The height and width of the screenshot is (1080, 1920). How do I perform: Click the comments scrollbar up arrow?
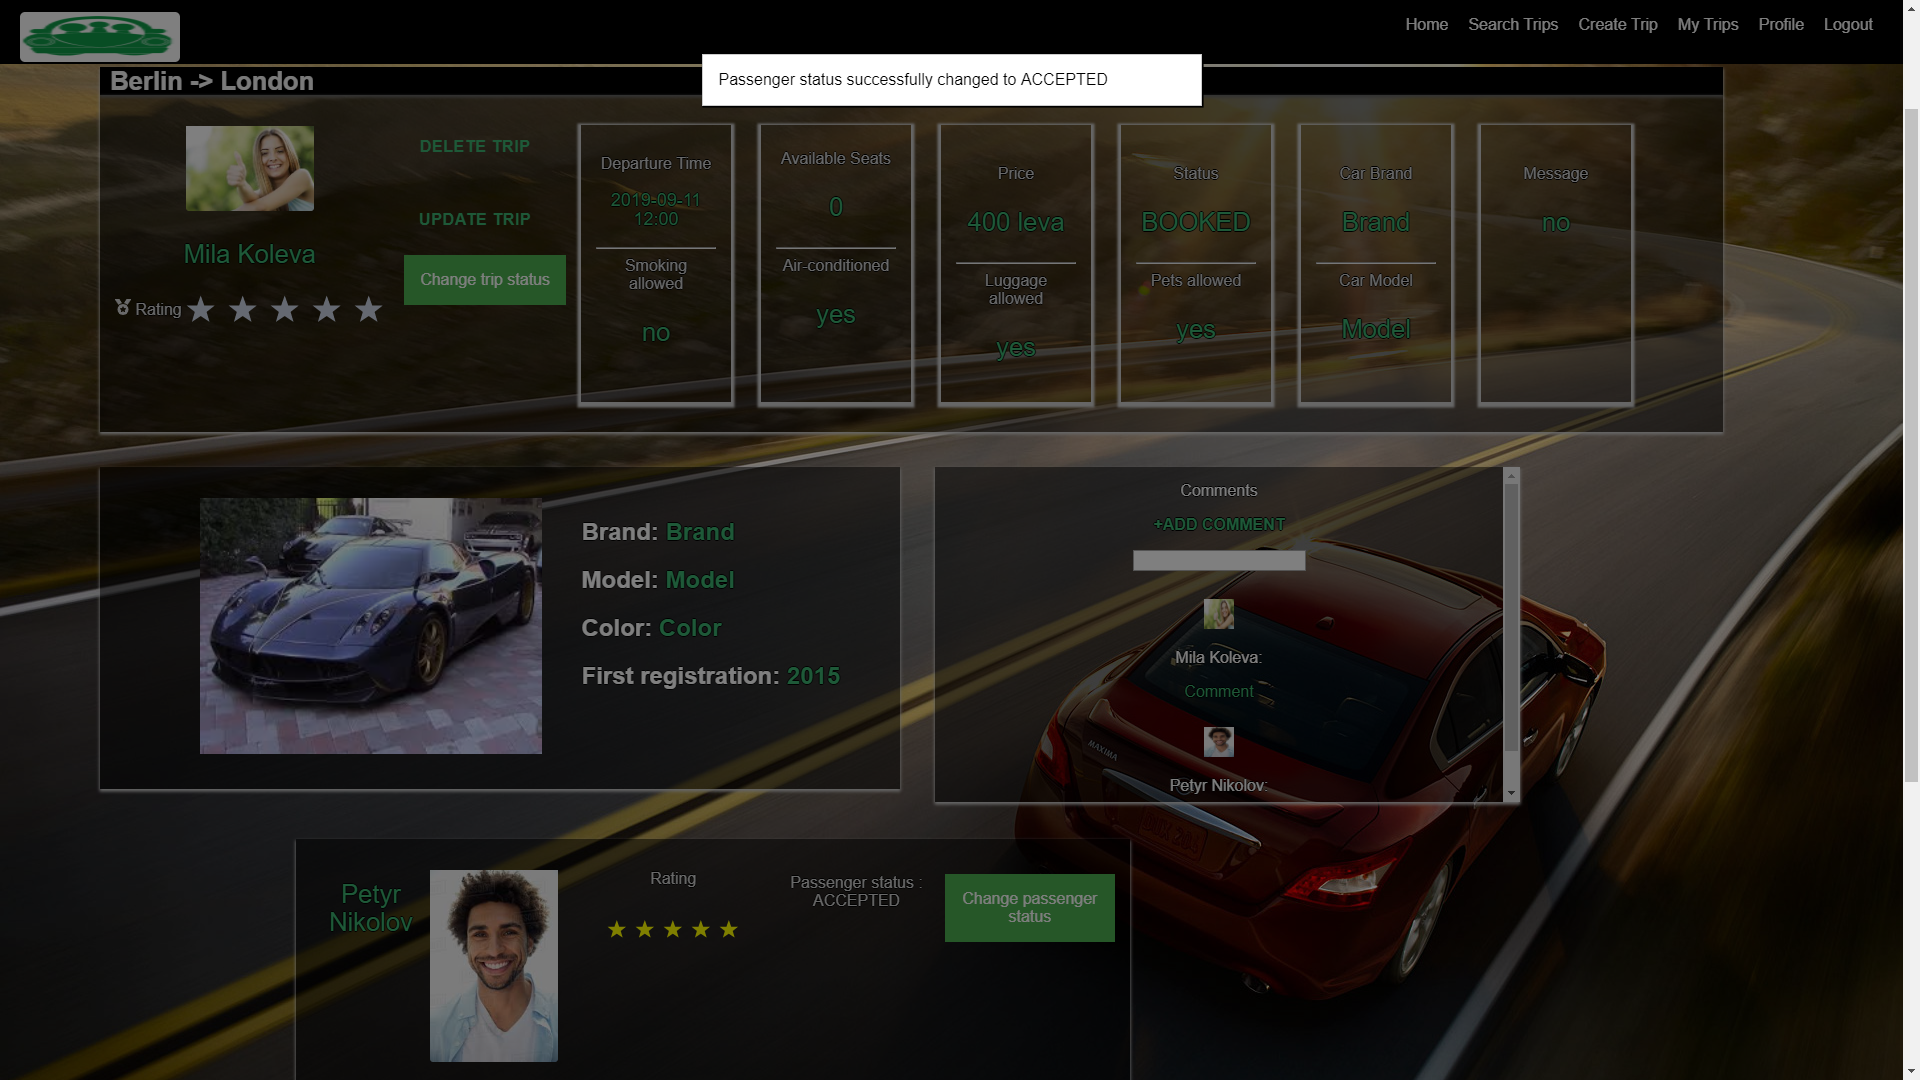[x=1511, y=477]
